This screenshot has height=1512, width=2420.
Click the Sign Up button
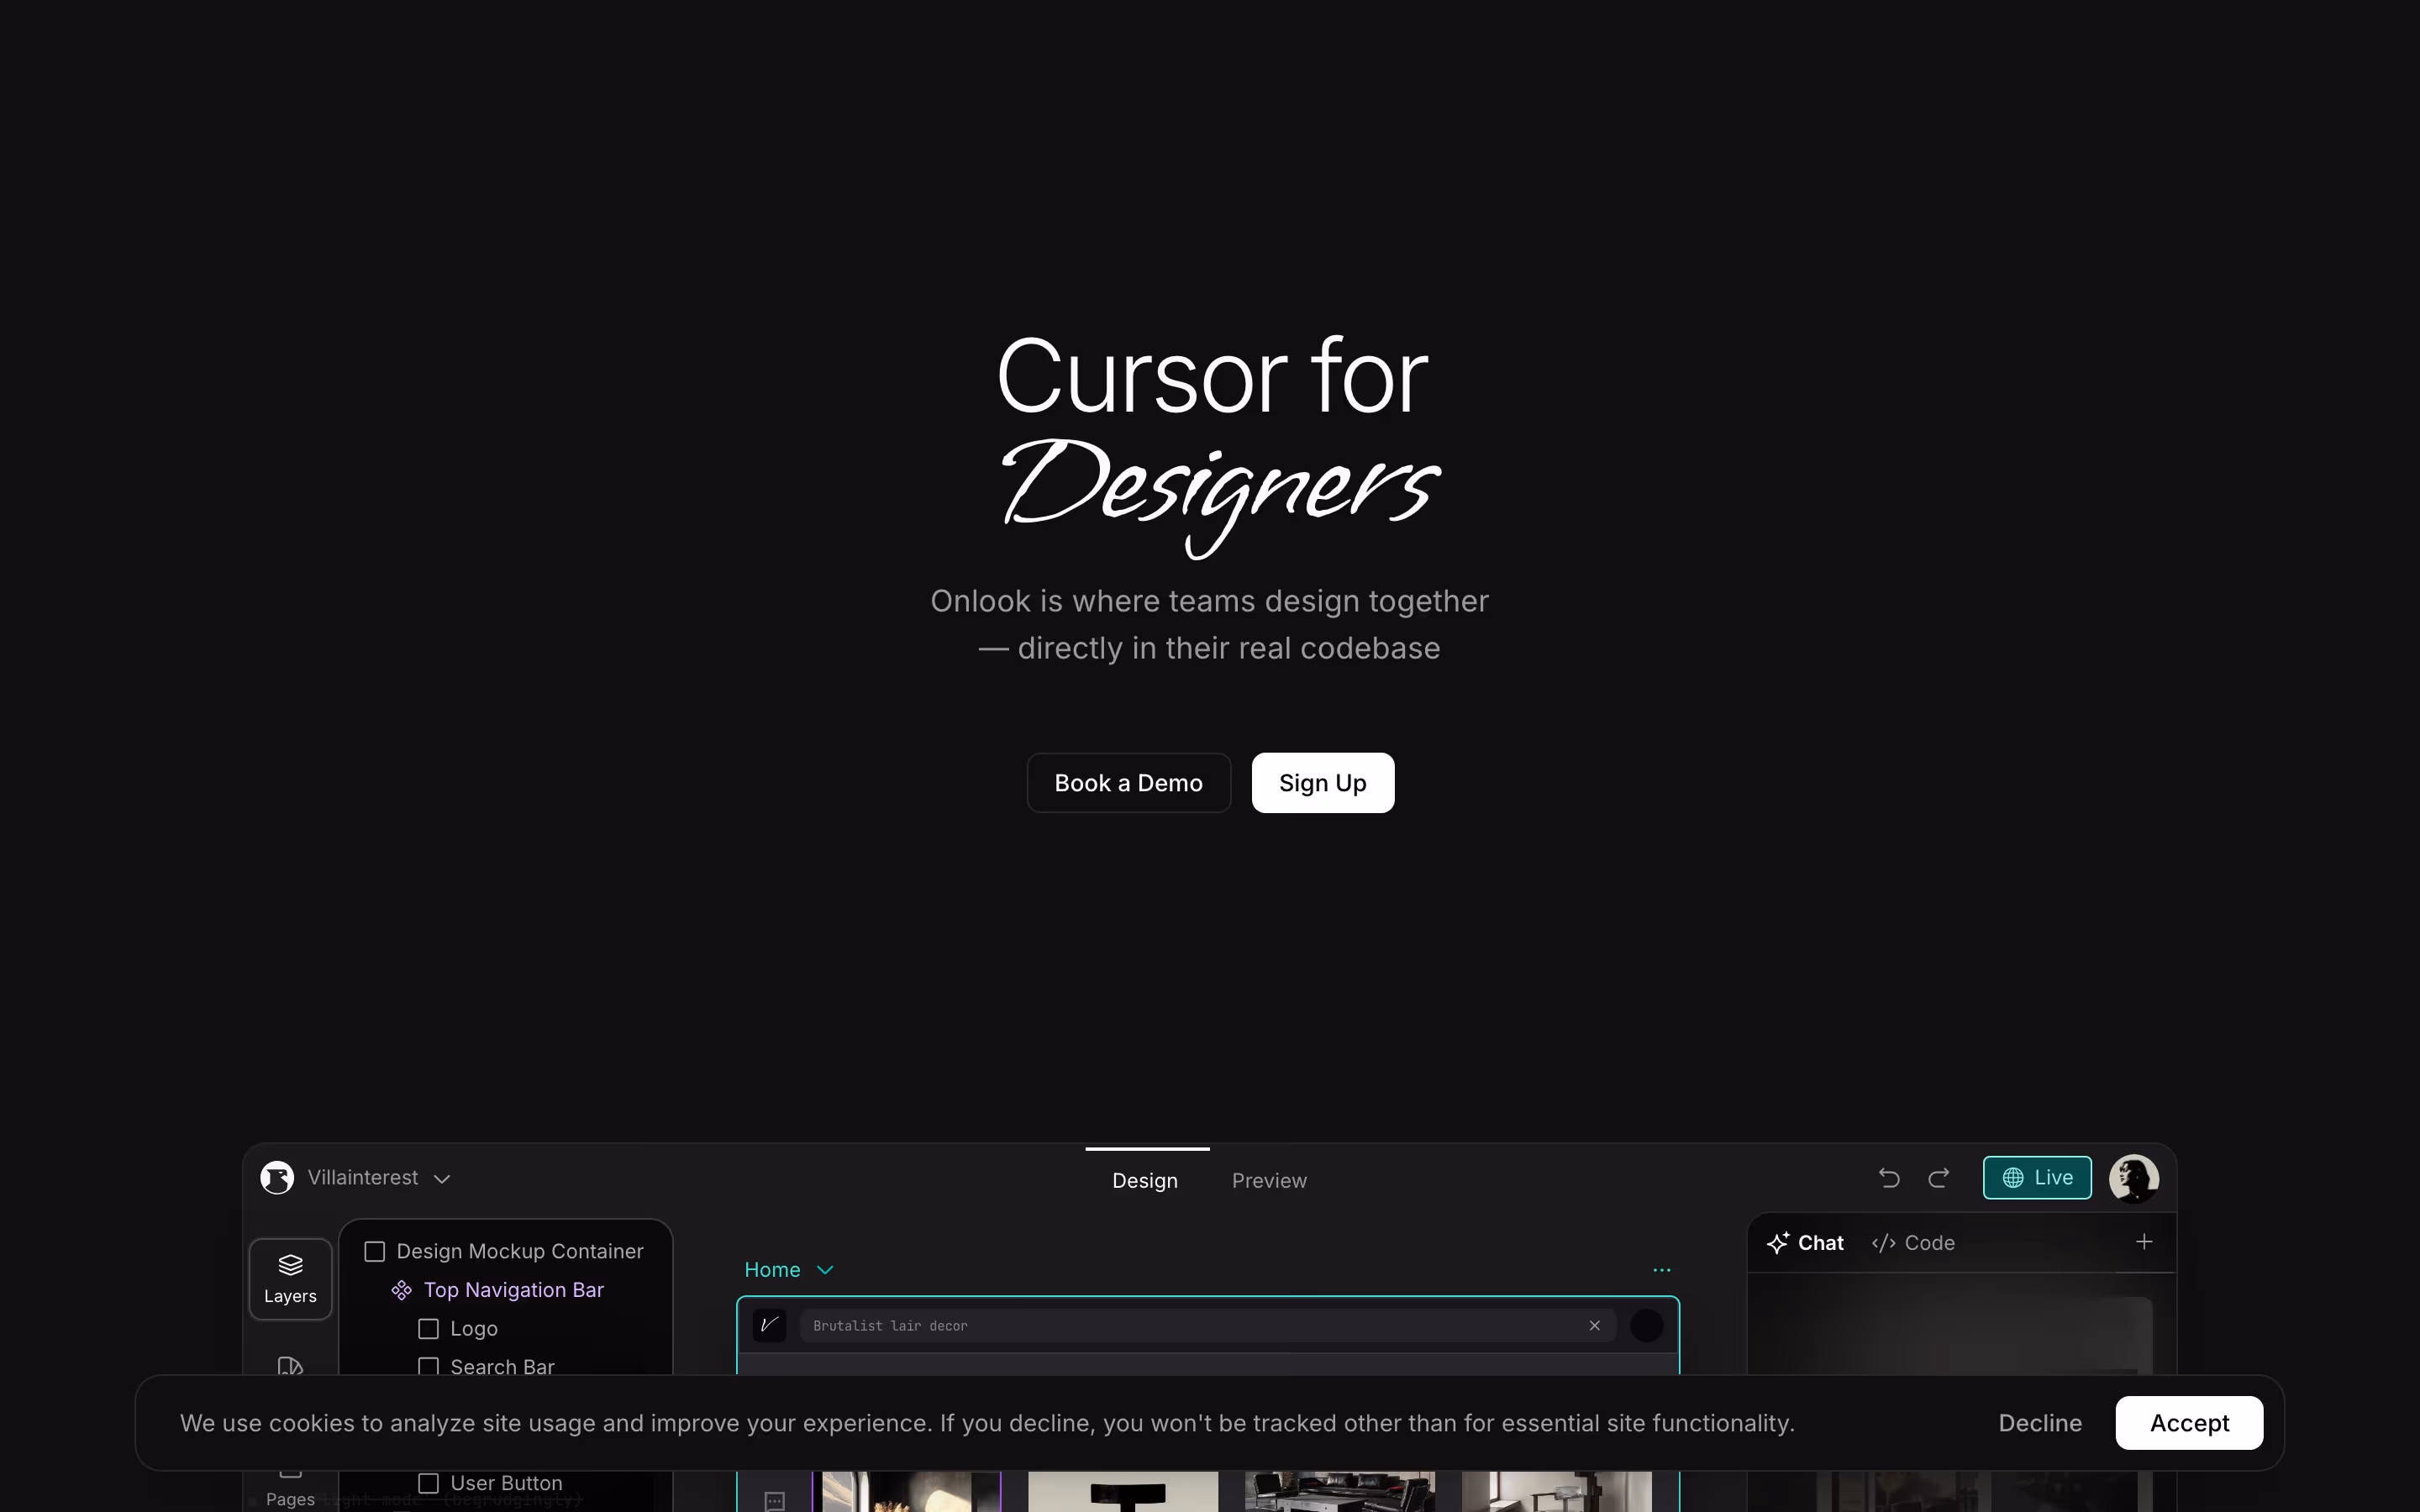pos(1322,783)
